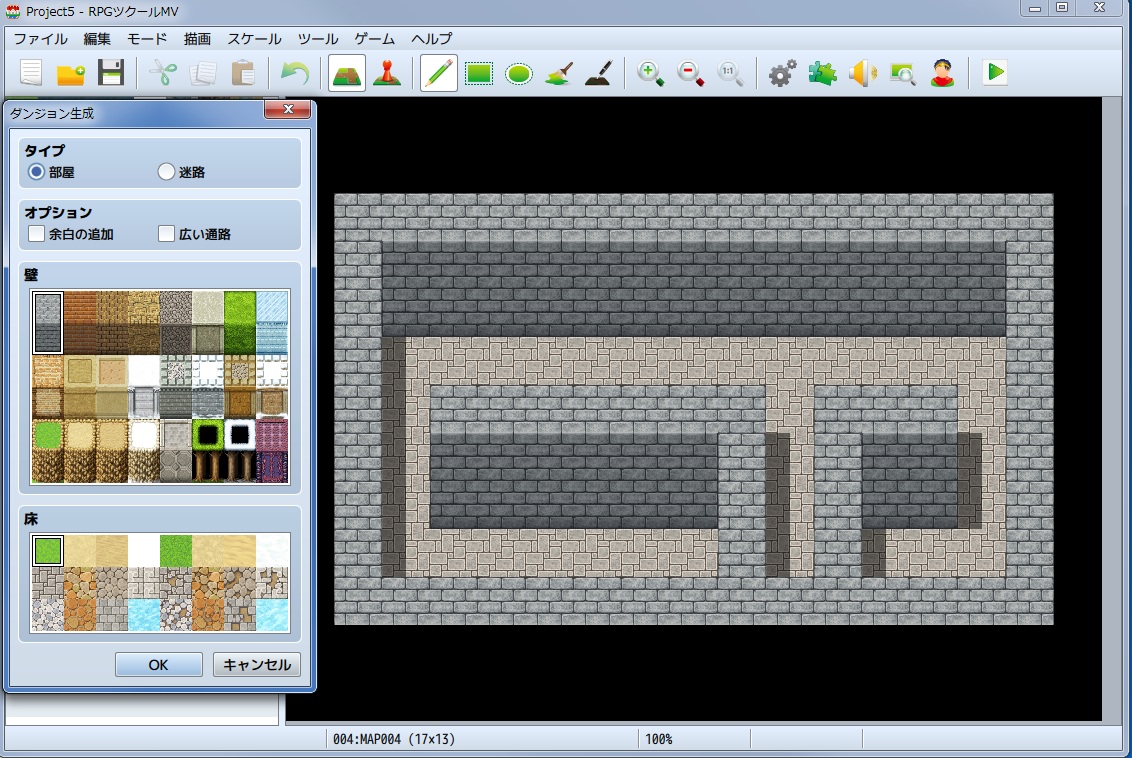
Task: Pick the black hole green-framed wall tile
Action: pos(208,450)
